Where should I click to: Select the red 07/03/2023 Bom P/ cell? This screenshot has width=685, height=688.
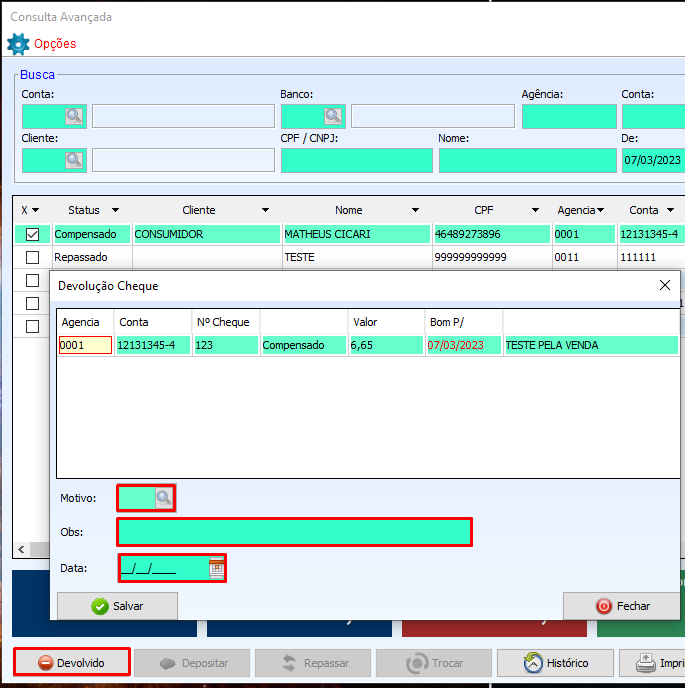click(464, 345)
